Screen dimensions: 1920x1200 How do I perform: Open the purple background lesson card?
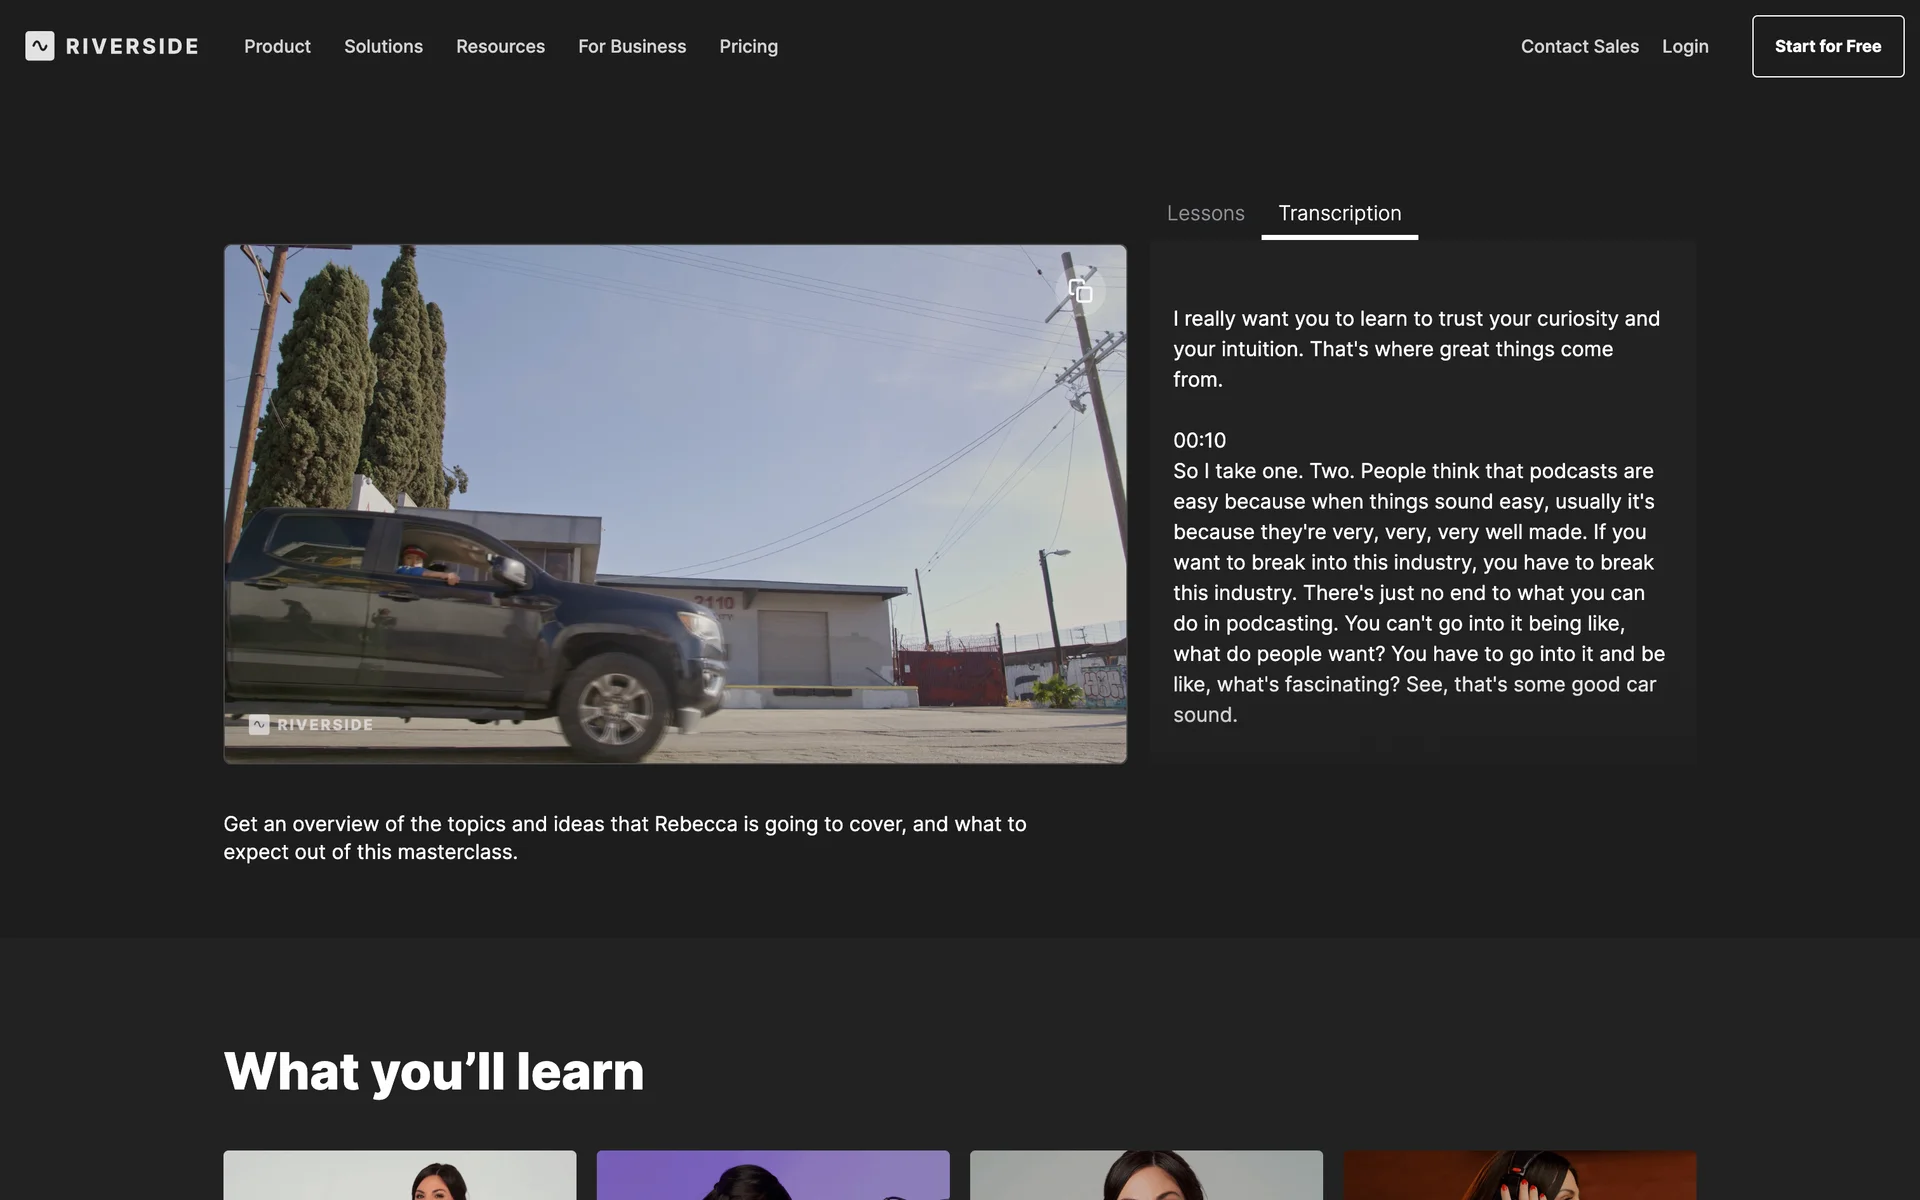pyautogui.click(x=773, y=1175)
